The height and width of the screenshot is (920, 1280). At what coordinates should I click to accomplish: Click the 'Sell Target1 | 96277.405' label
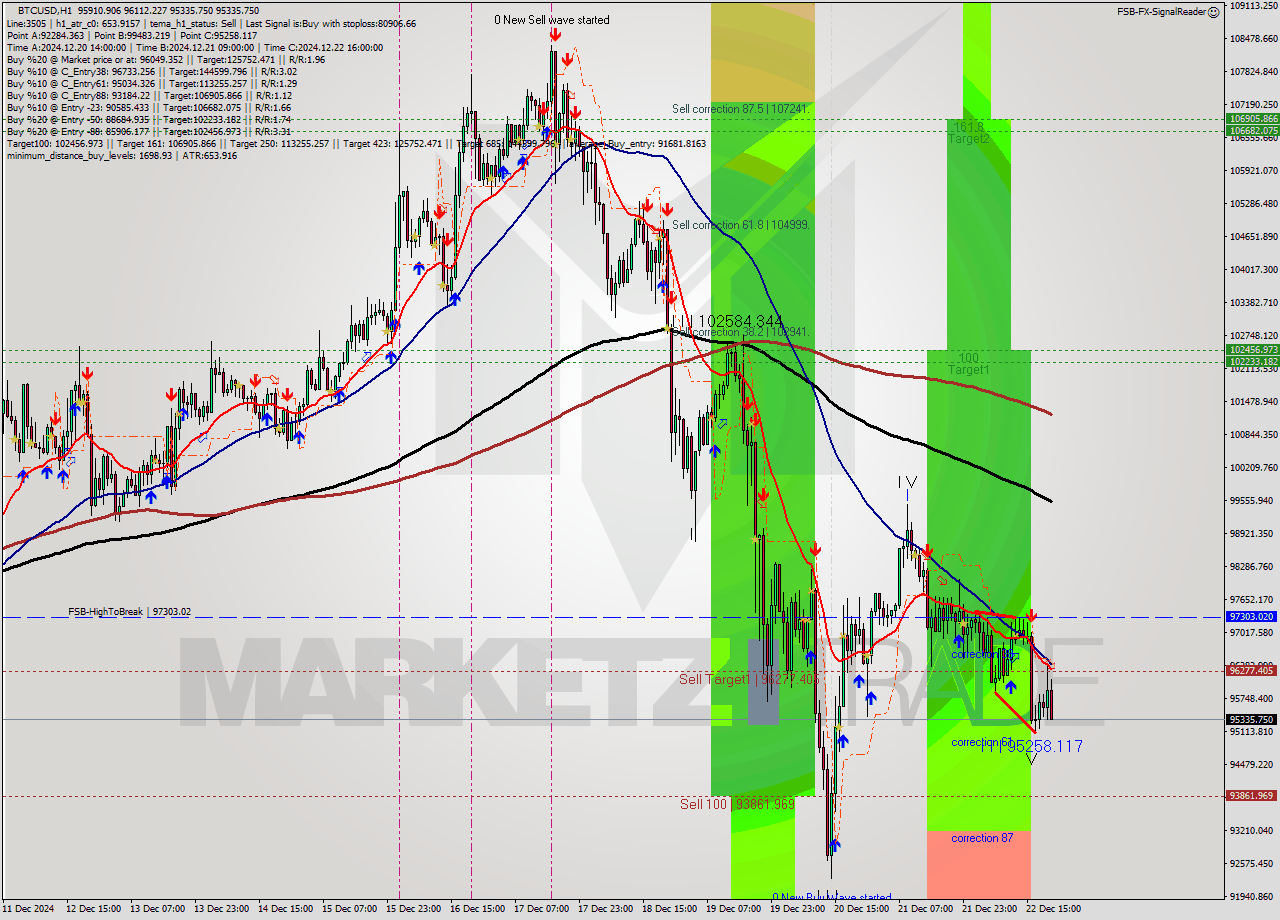[750, 679]
